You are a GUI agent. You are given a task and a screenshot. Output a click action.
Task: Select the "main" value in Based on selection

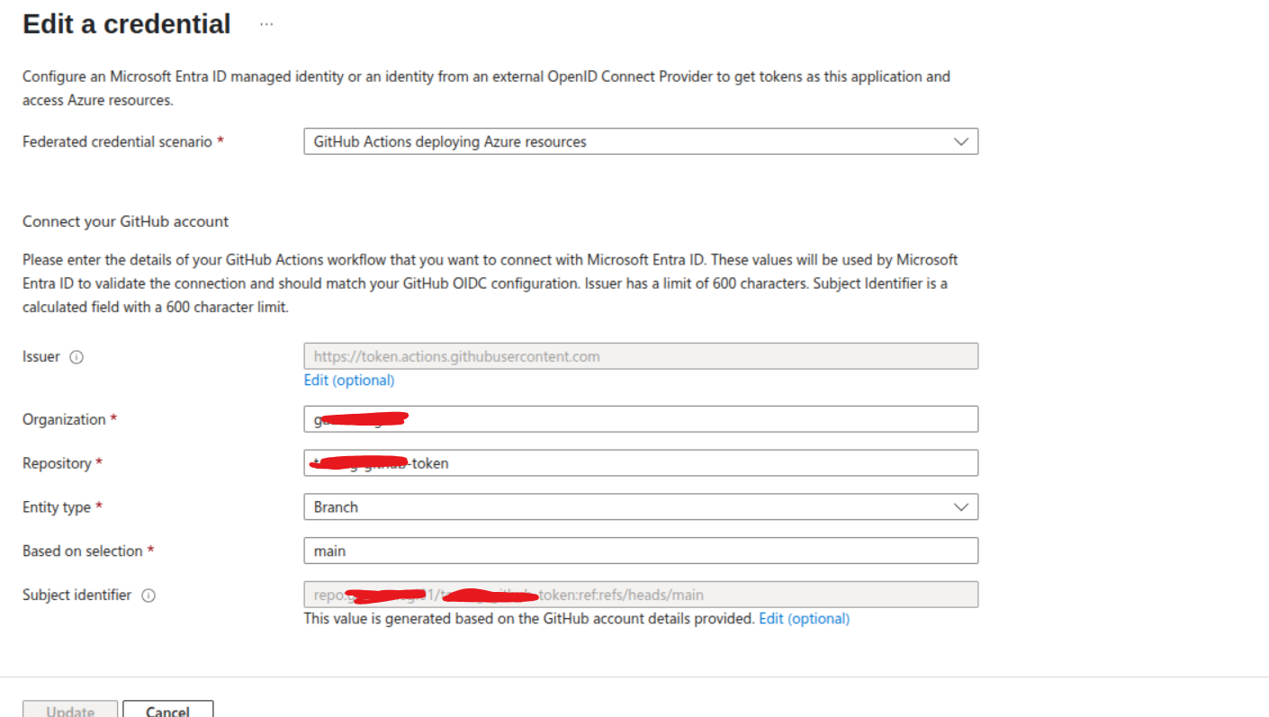640,551
